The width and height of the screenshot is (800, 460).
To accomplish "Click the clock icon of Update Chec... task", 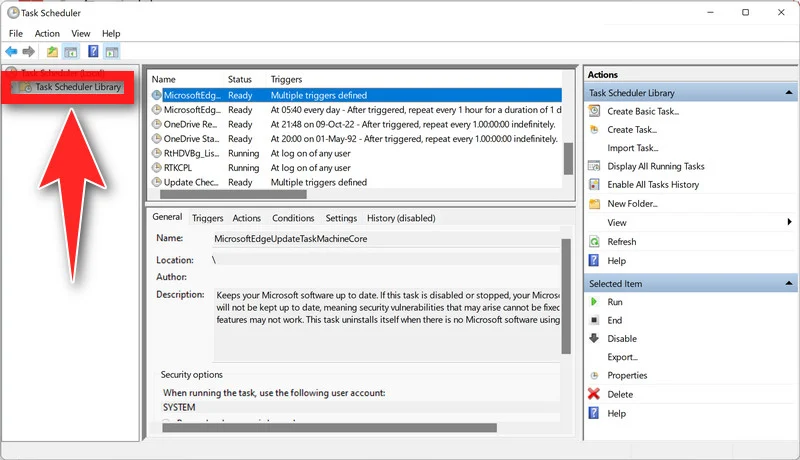I will tap(157, 182).
